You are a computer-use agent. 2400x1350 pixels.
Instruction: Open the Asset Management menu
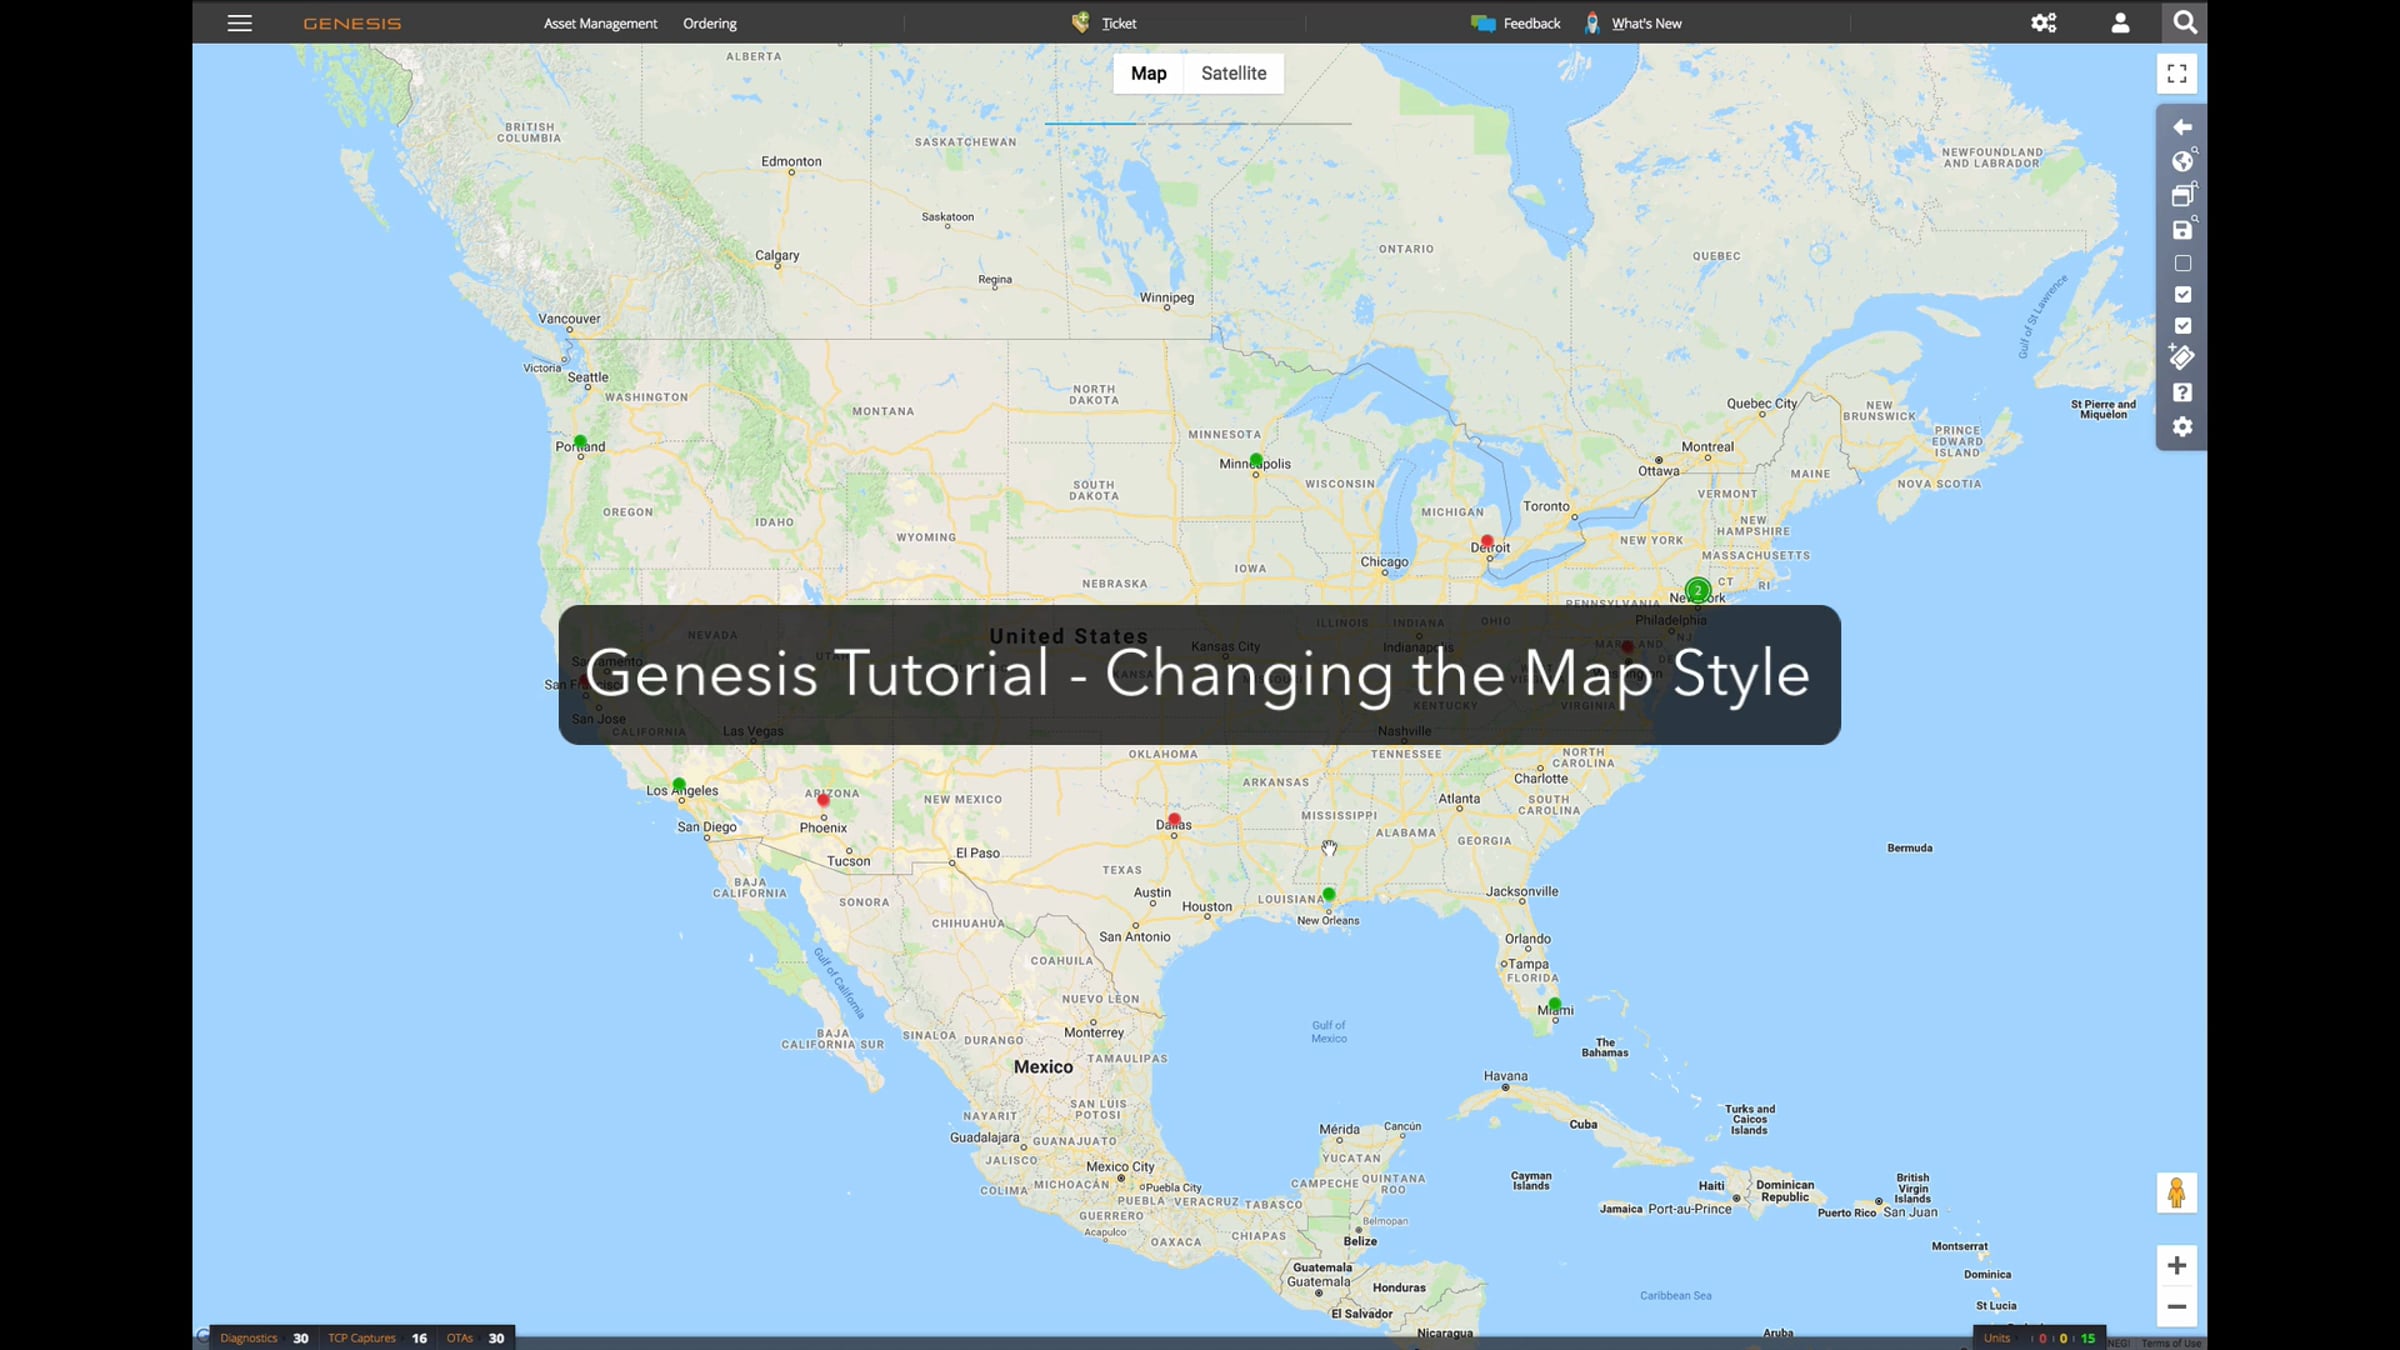(600, 23)
